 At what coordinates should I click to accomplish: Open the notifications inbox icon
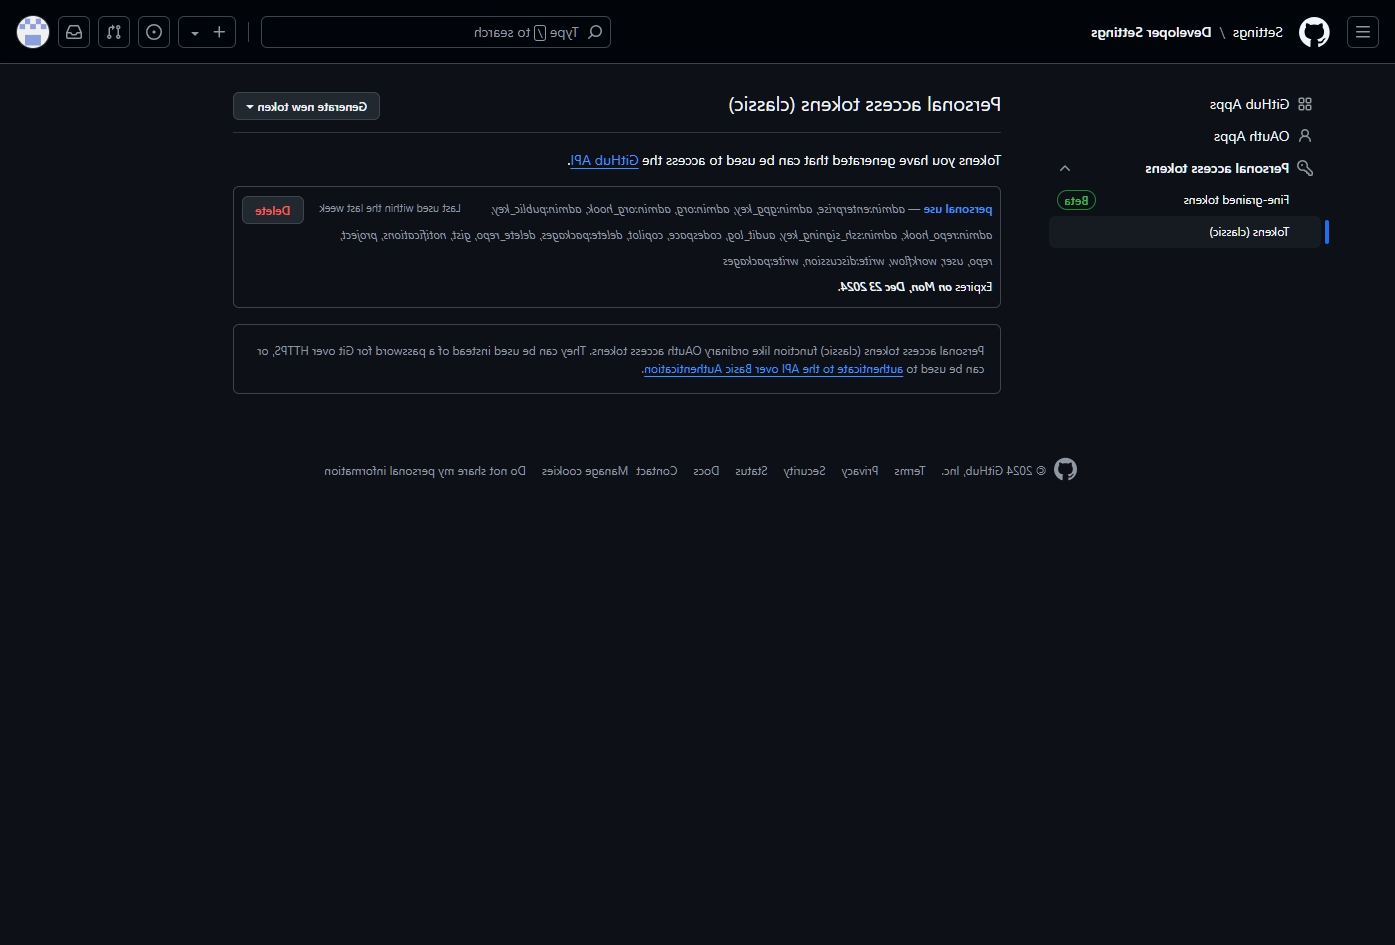click(74, 32)
